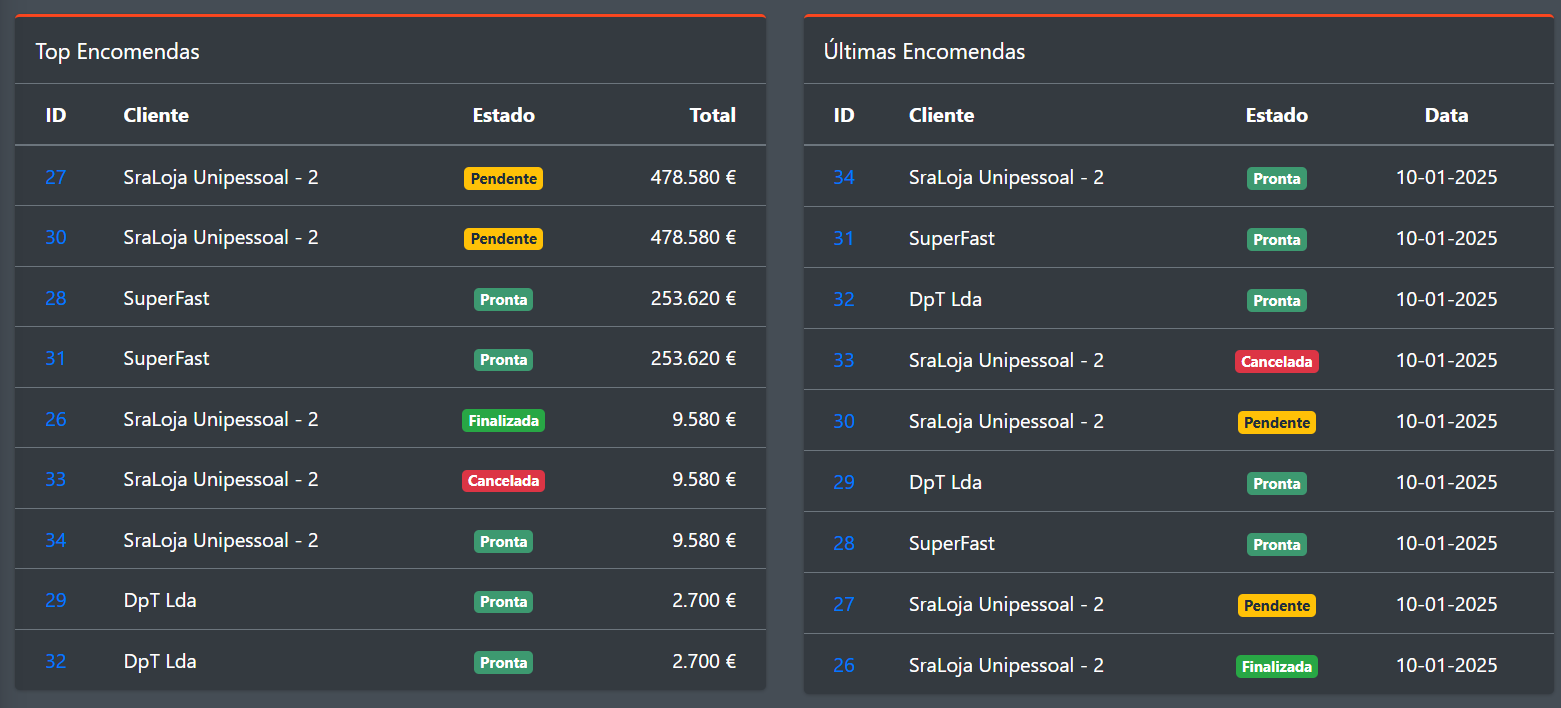Click the Cancelada badge in Top Encomendas

click(x=503, y=481)
